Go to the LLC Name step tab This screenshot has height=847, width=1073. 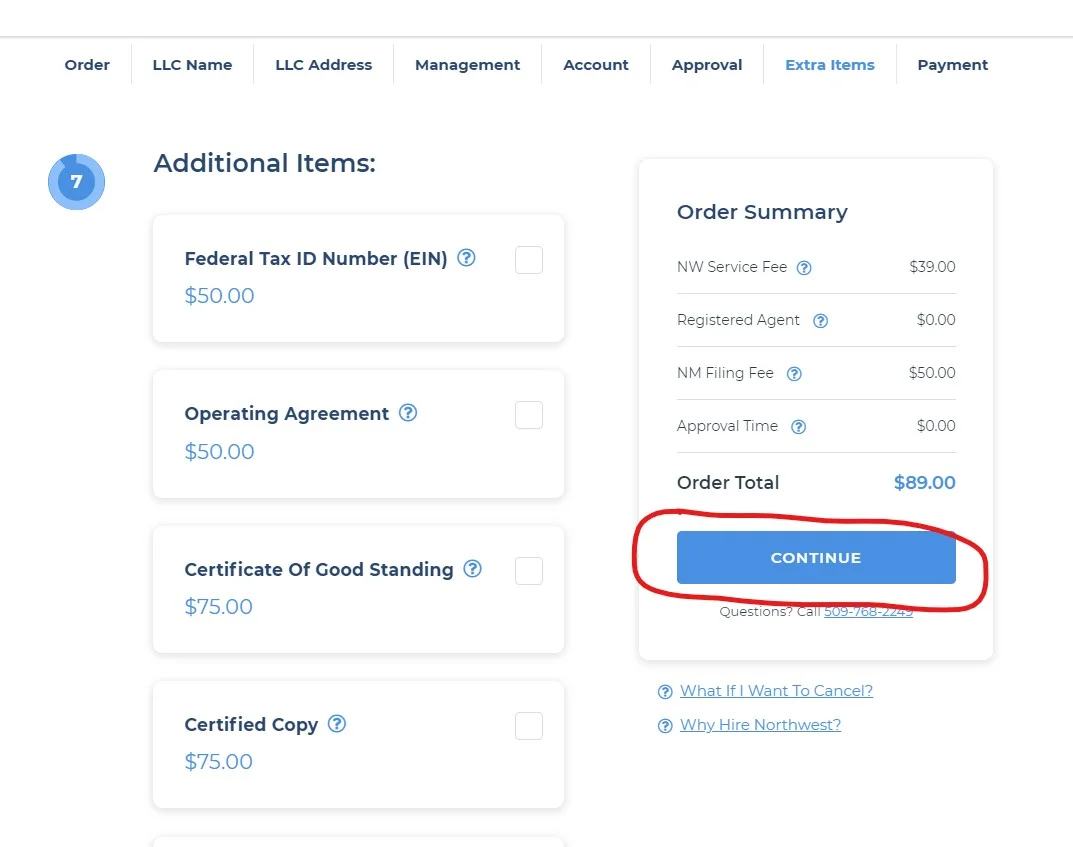192,65
